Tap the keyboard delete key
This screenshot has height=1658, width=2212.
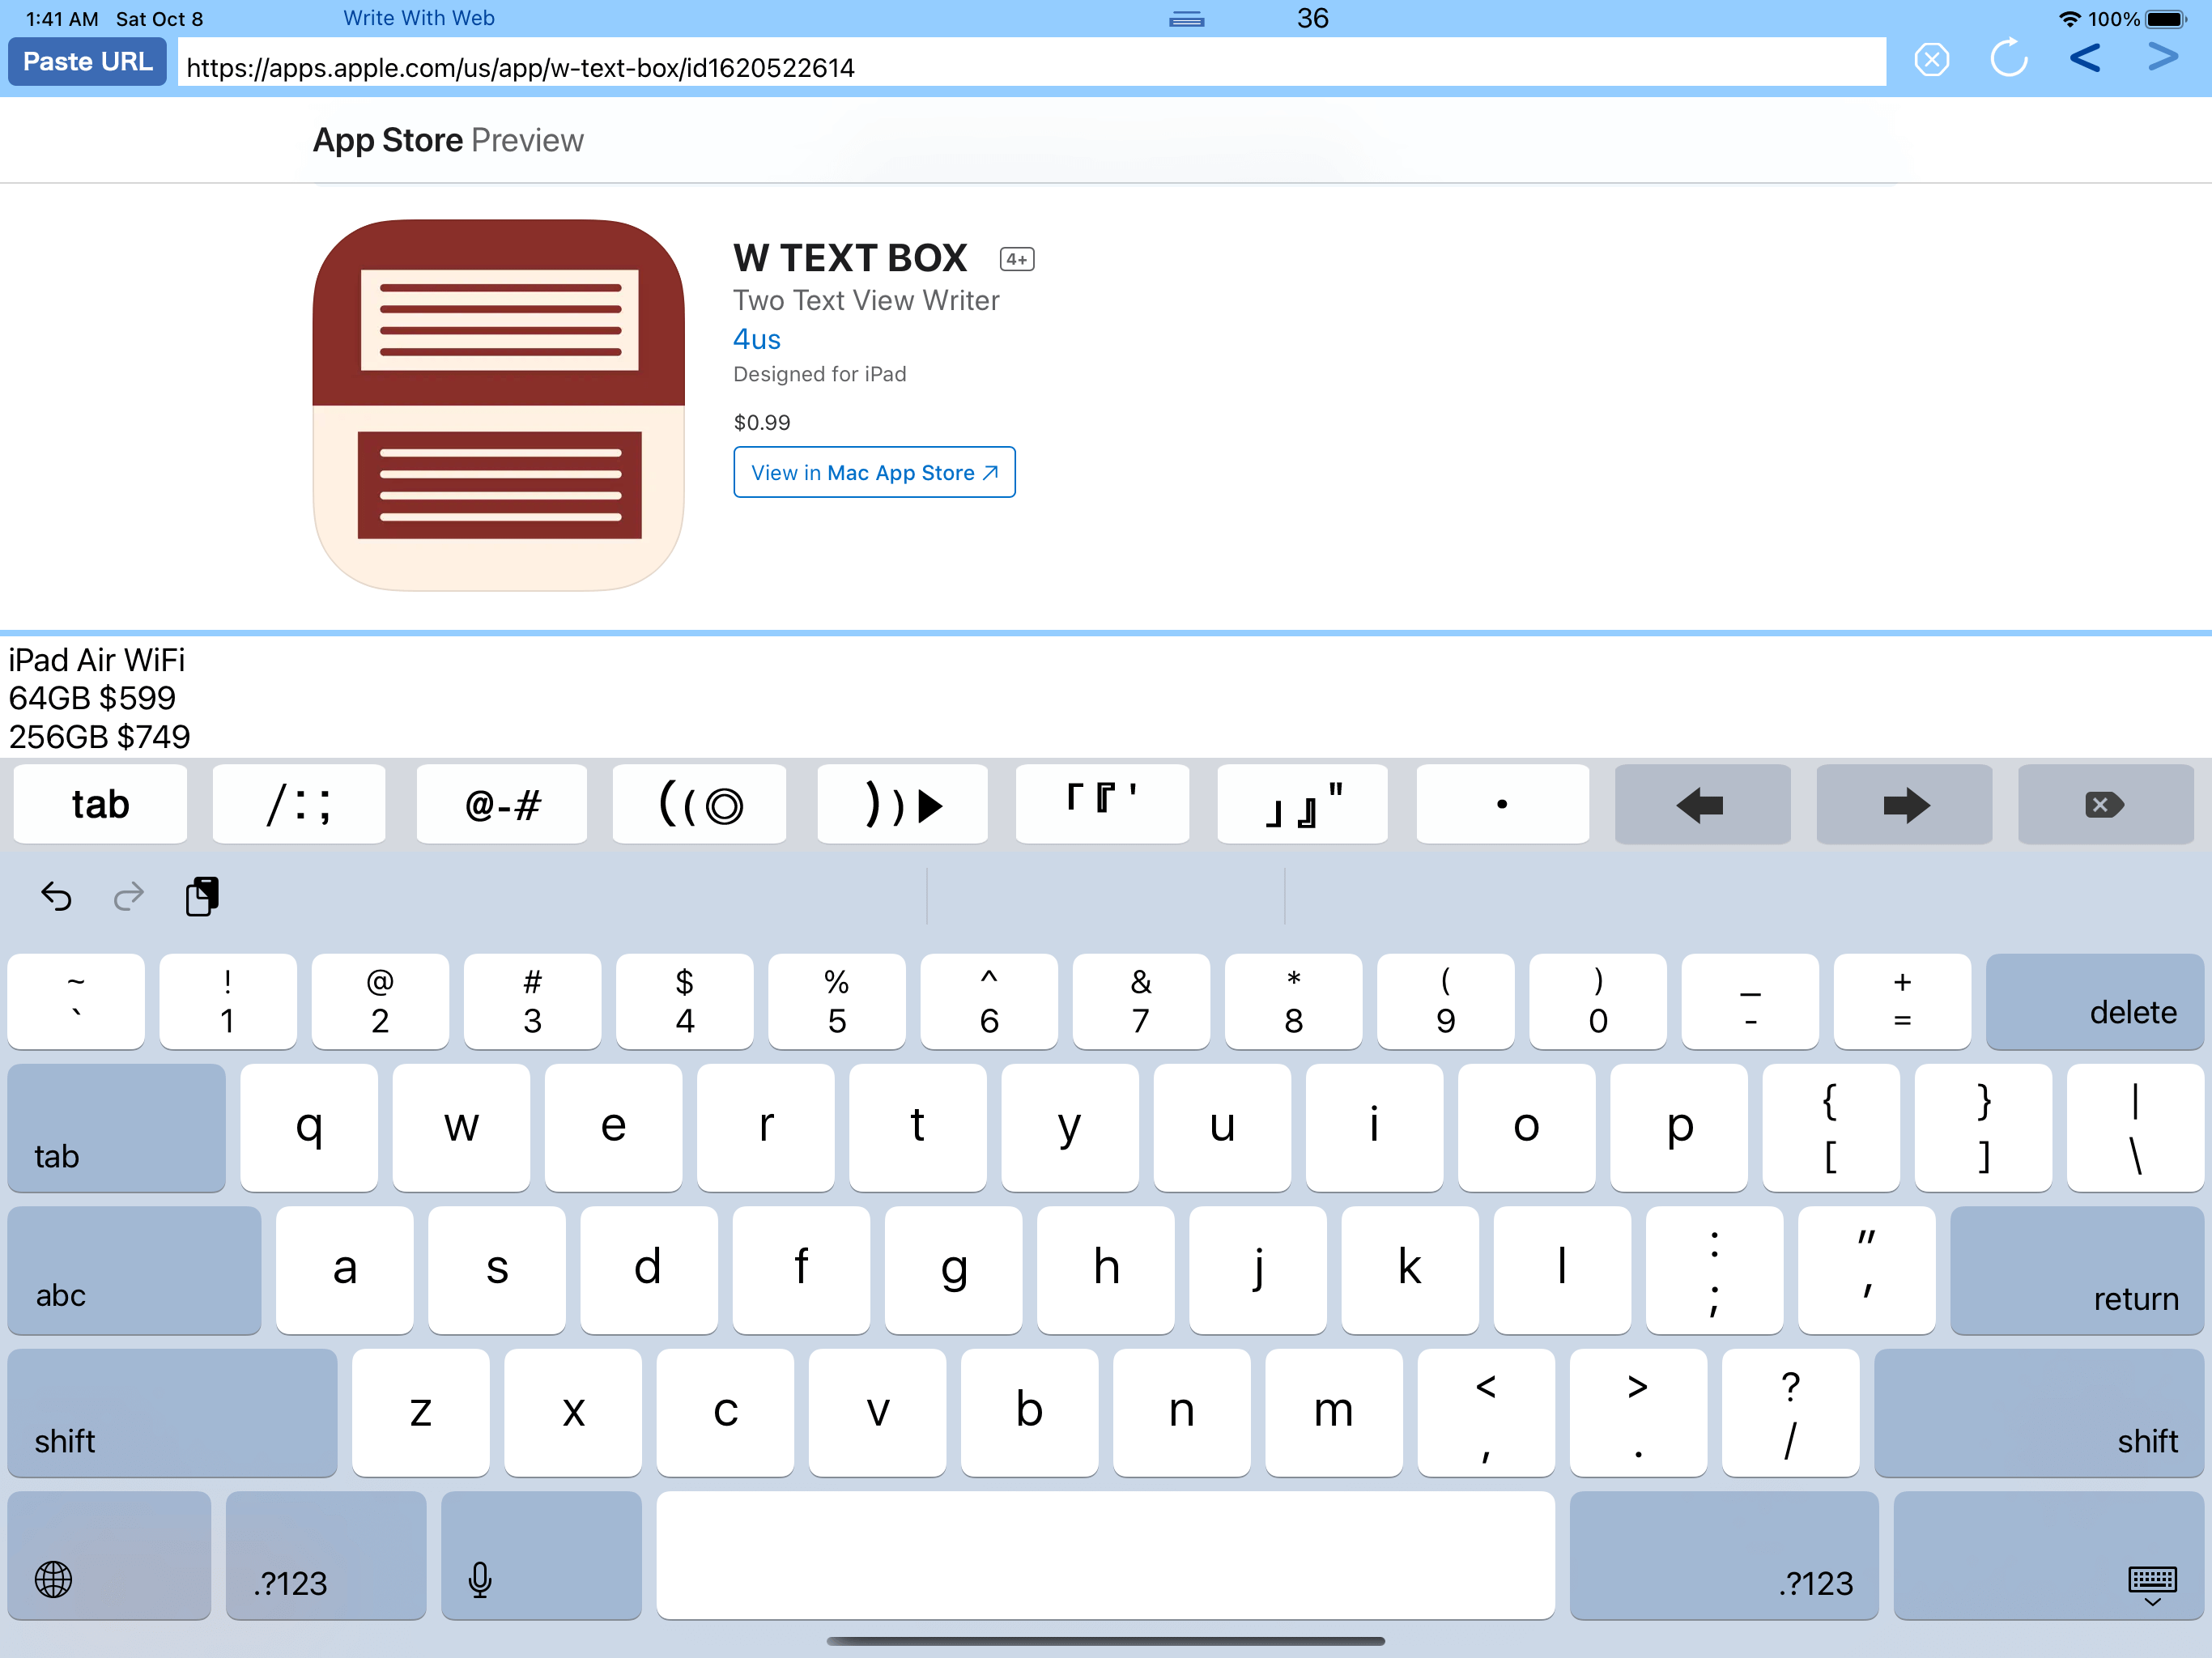click(2095, 1001)
